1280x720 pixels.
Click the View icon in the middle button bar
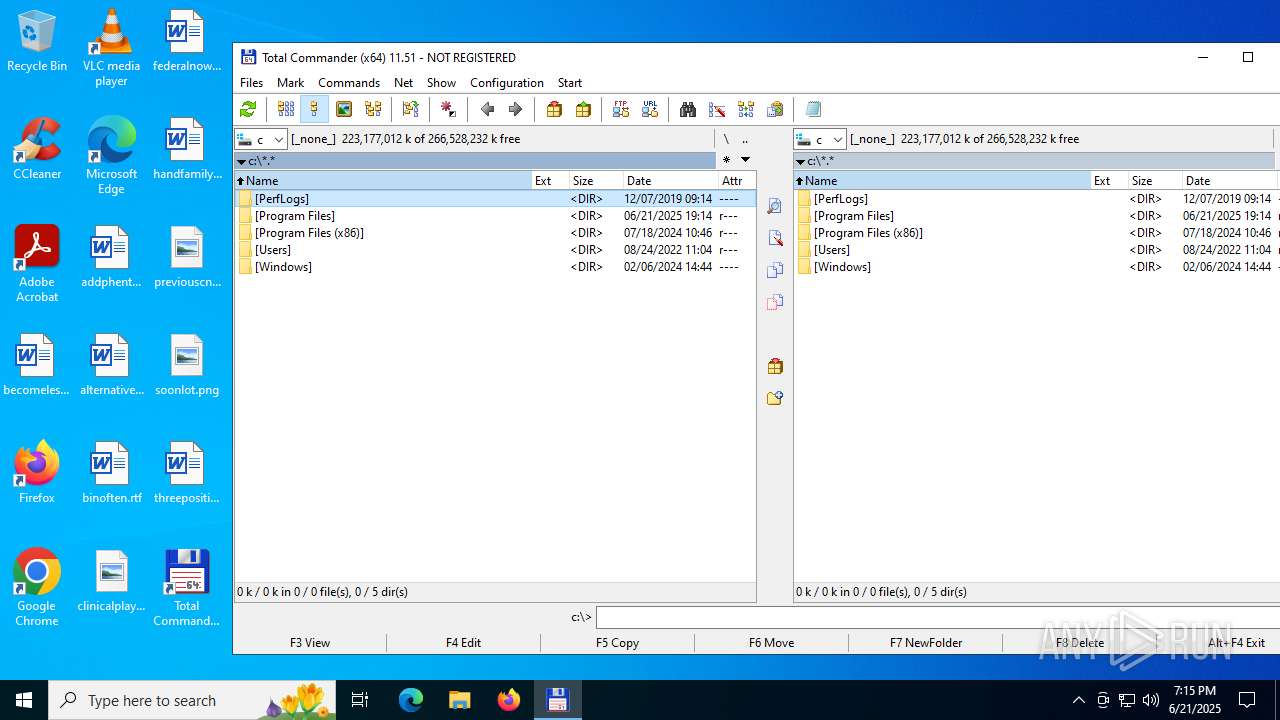(775, 206)
